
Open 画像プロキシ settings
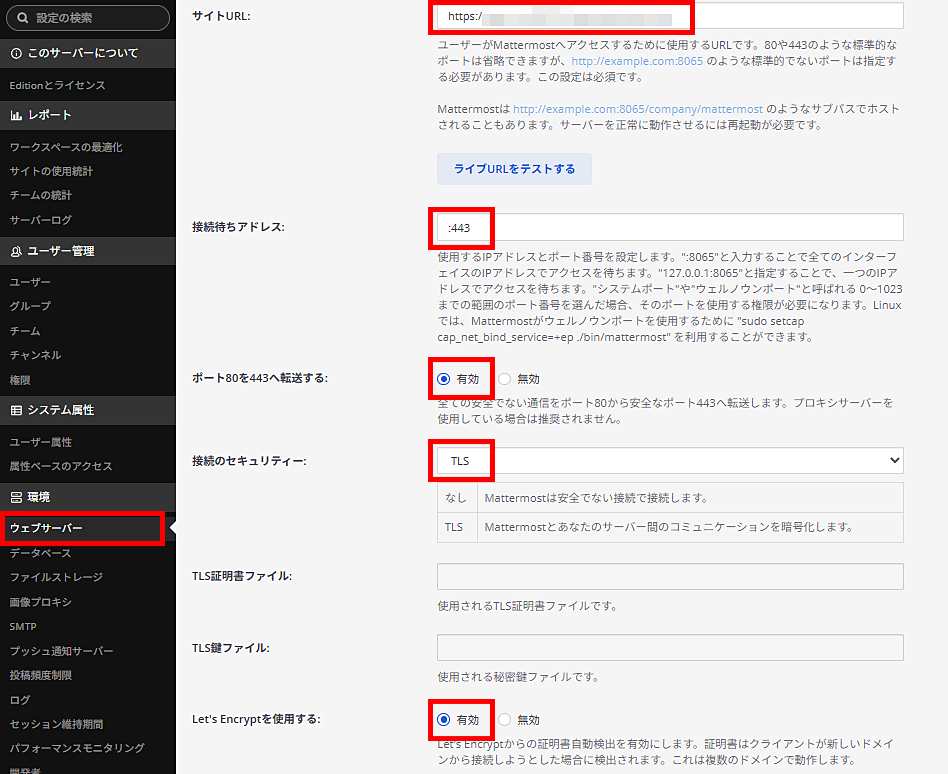pyautogui.click(x=41, y=602)
